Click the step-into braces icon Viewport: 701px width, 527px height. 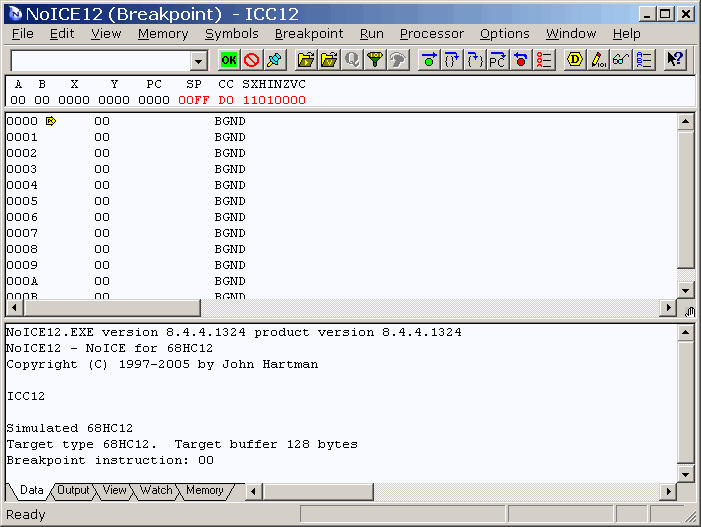pyautogui.click(x=475, y=60)
